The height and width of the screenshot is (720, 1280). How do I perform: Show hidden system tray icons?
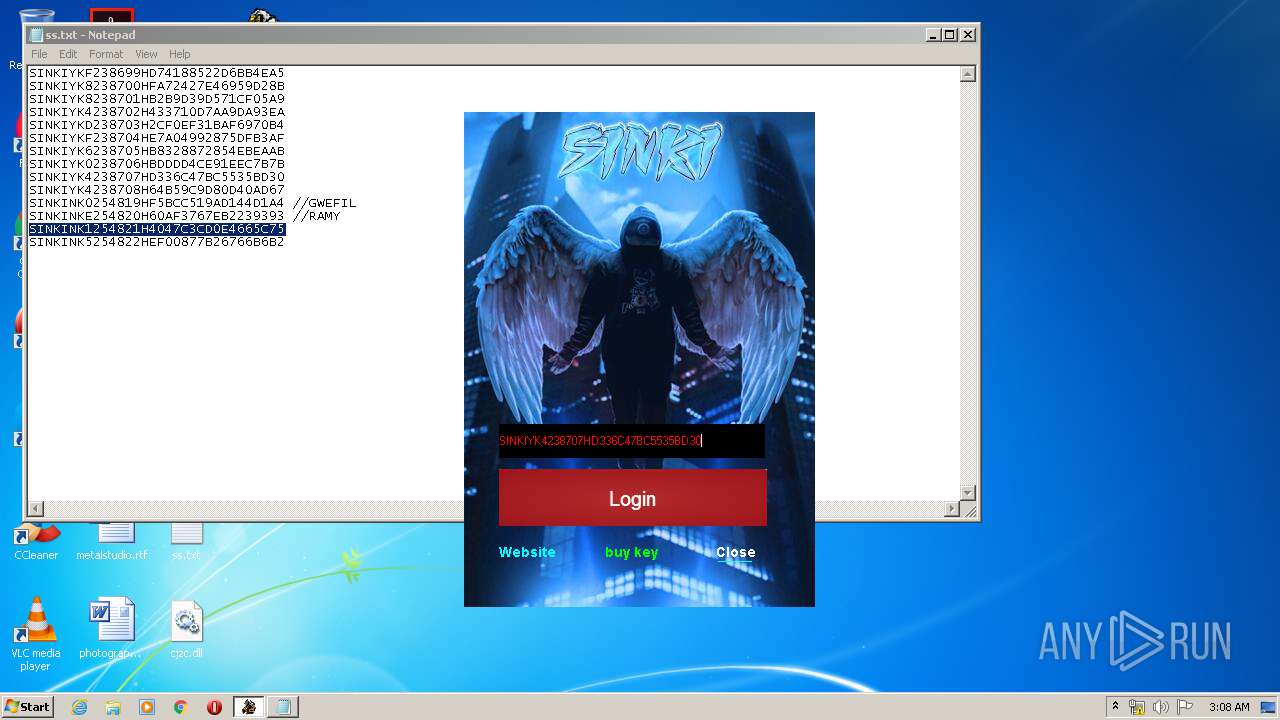point(1115,707)
